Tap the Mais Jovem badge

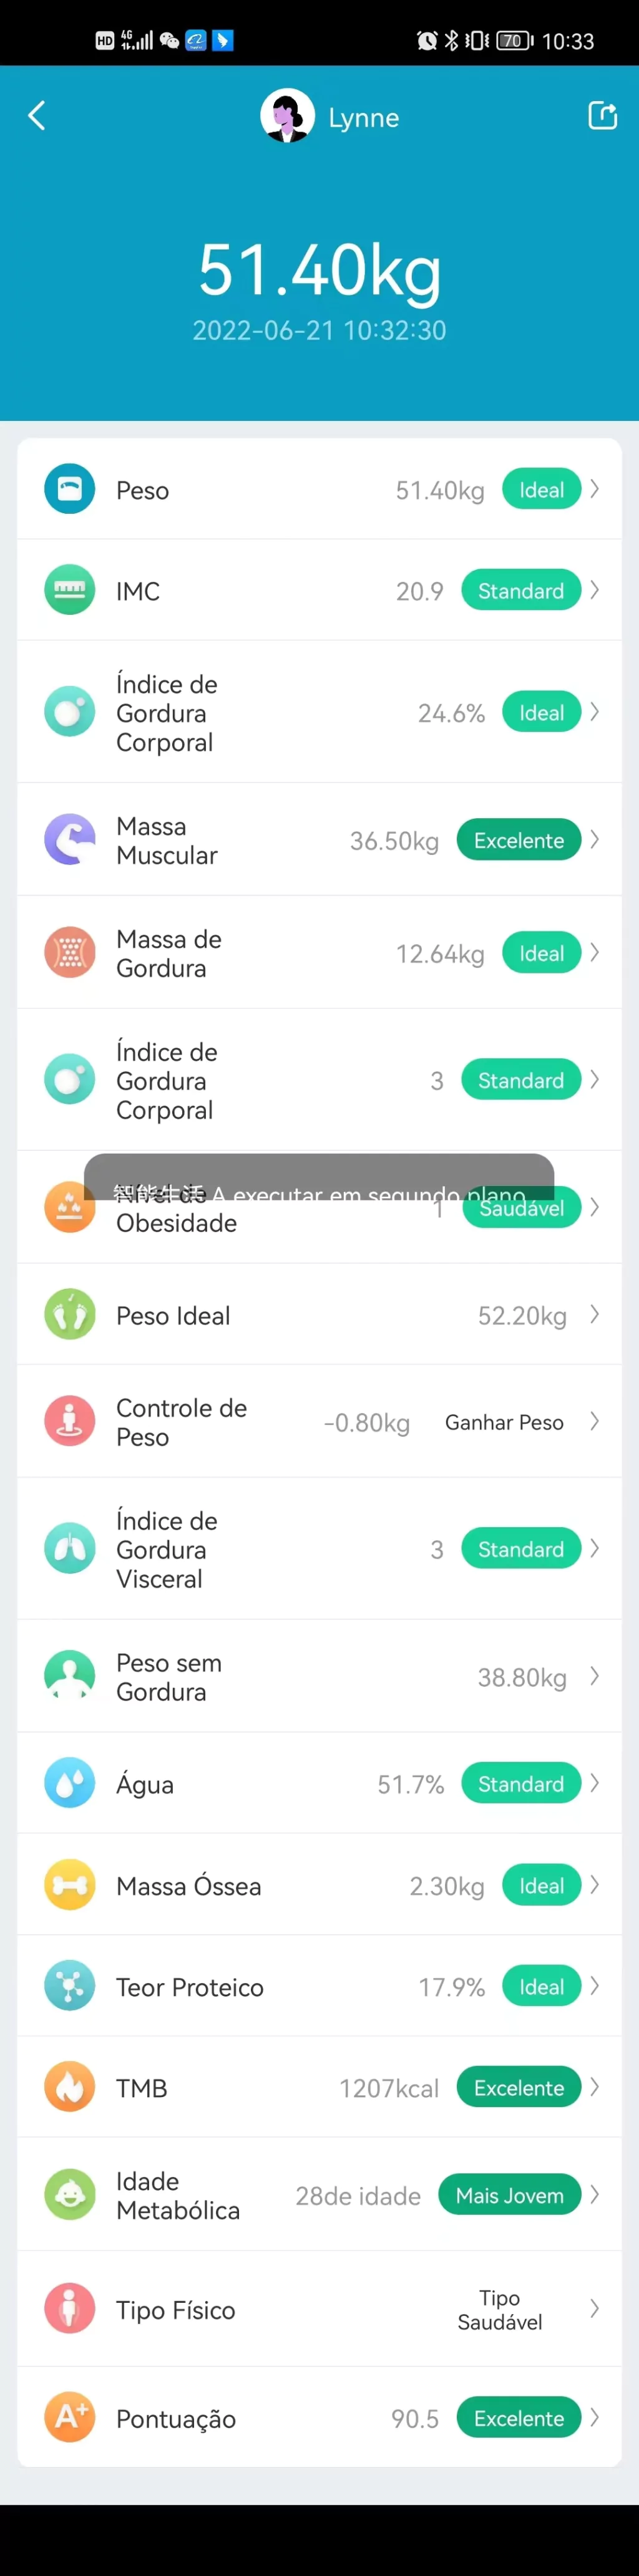tap(510, 2195)
